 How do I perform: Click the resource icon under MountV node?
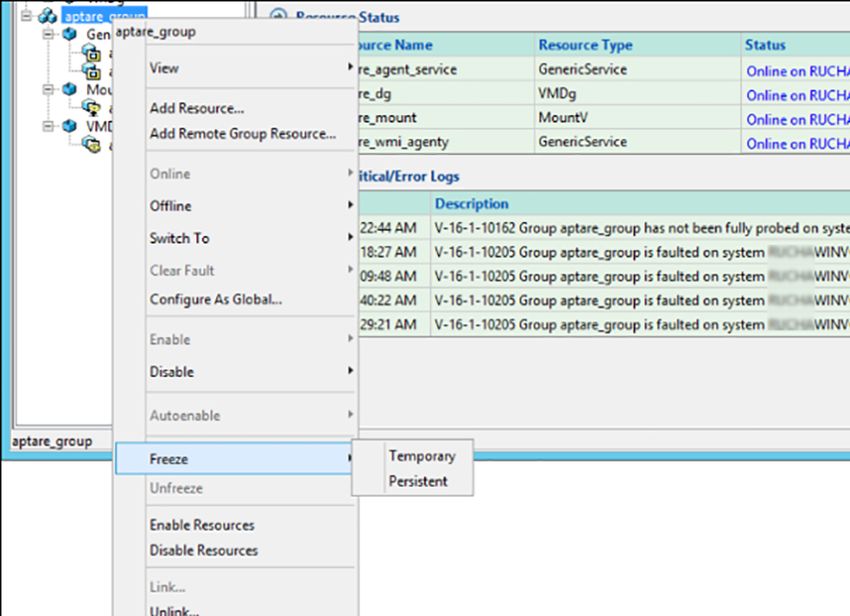pyautogui.click(x=92, y=108)
